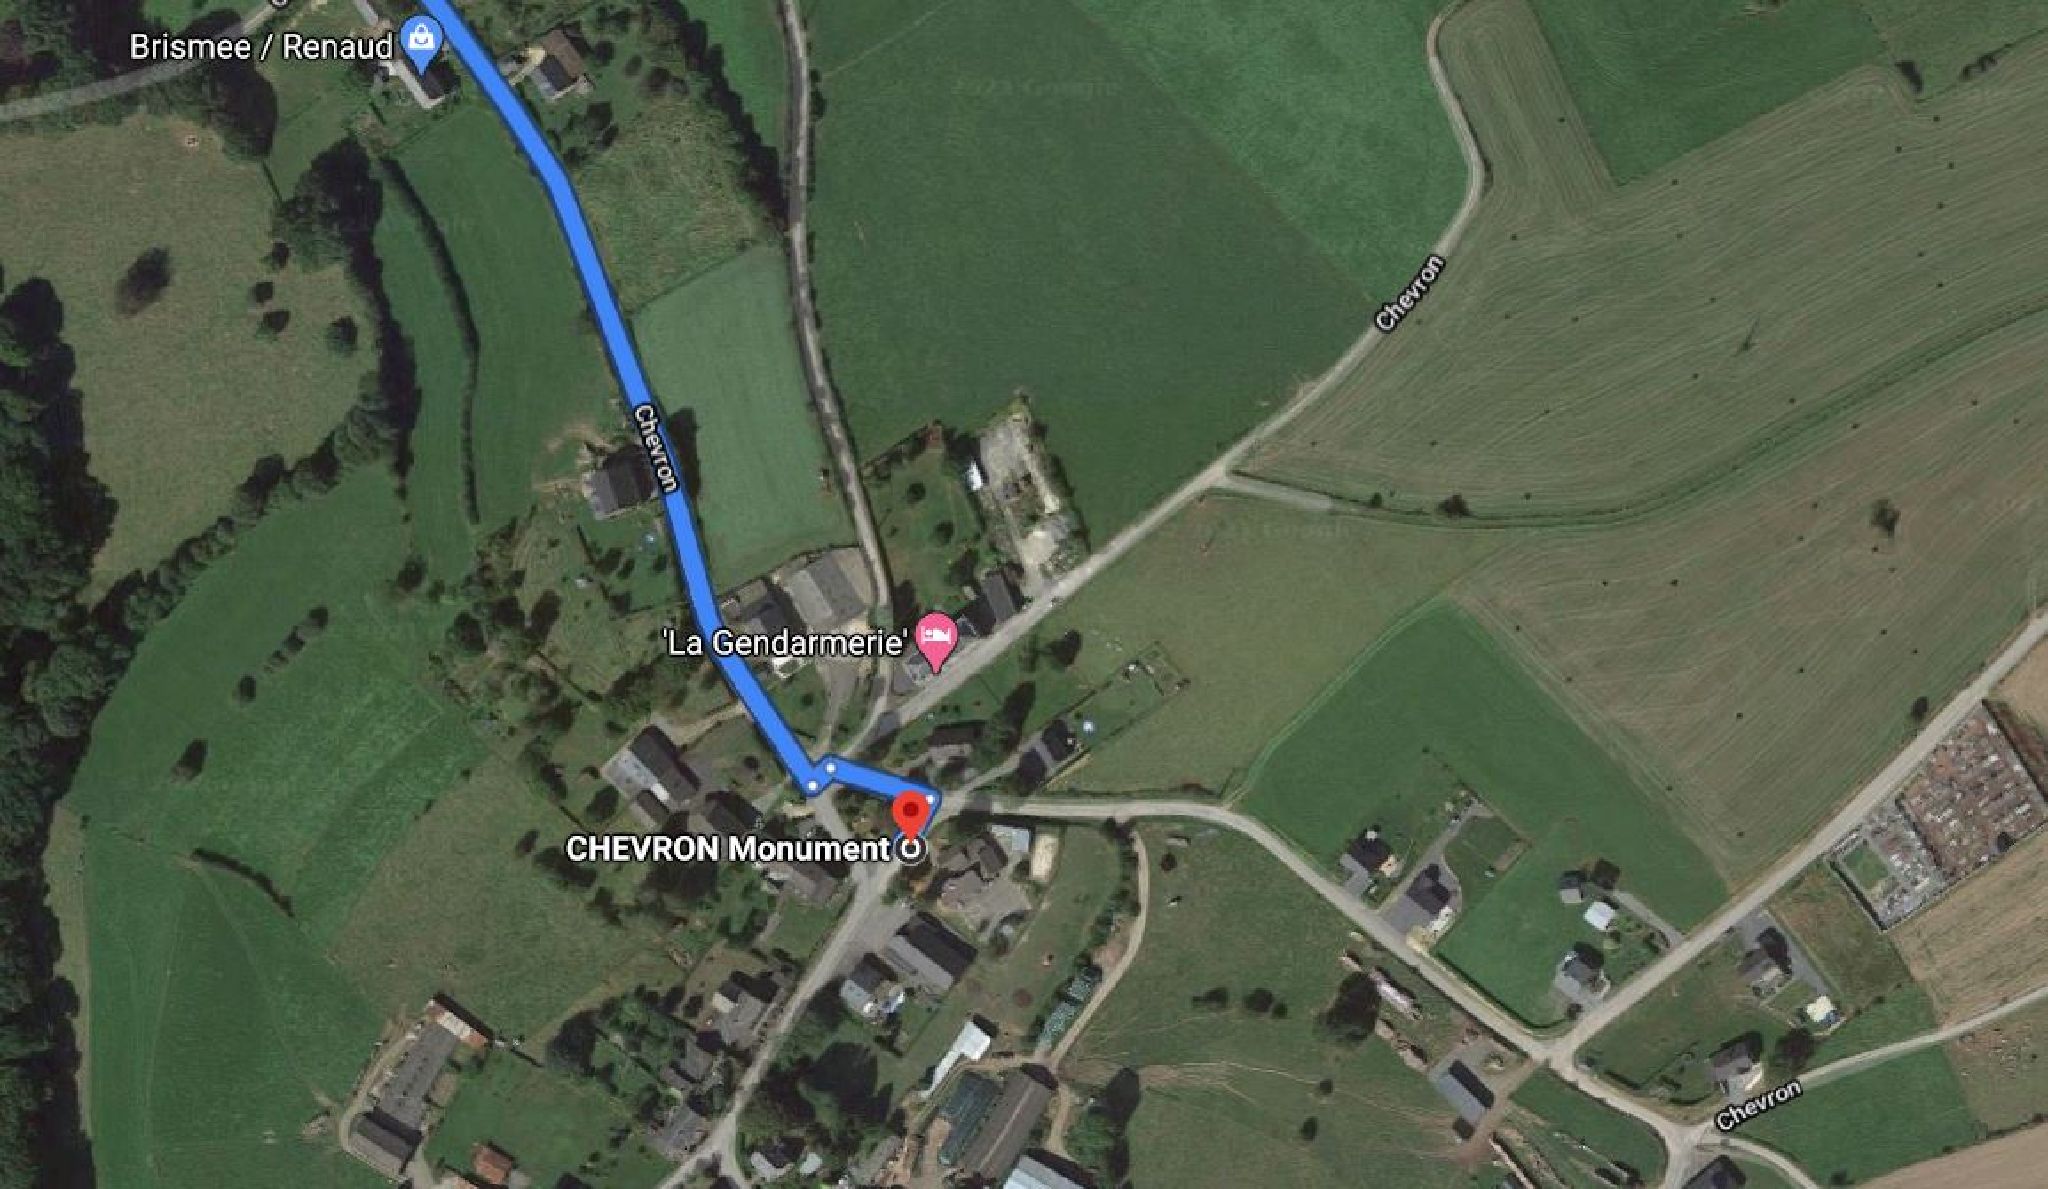Click the blue Brismee / Renaud shopping pin

pyautogui.click(x=421, y=44)
